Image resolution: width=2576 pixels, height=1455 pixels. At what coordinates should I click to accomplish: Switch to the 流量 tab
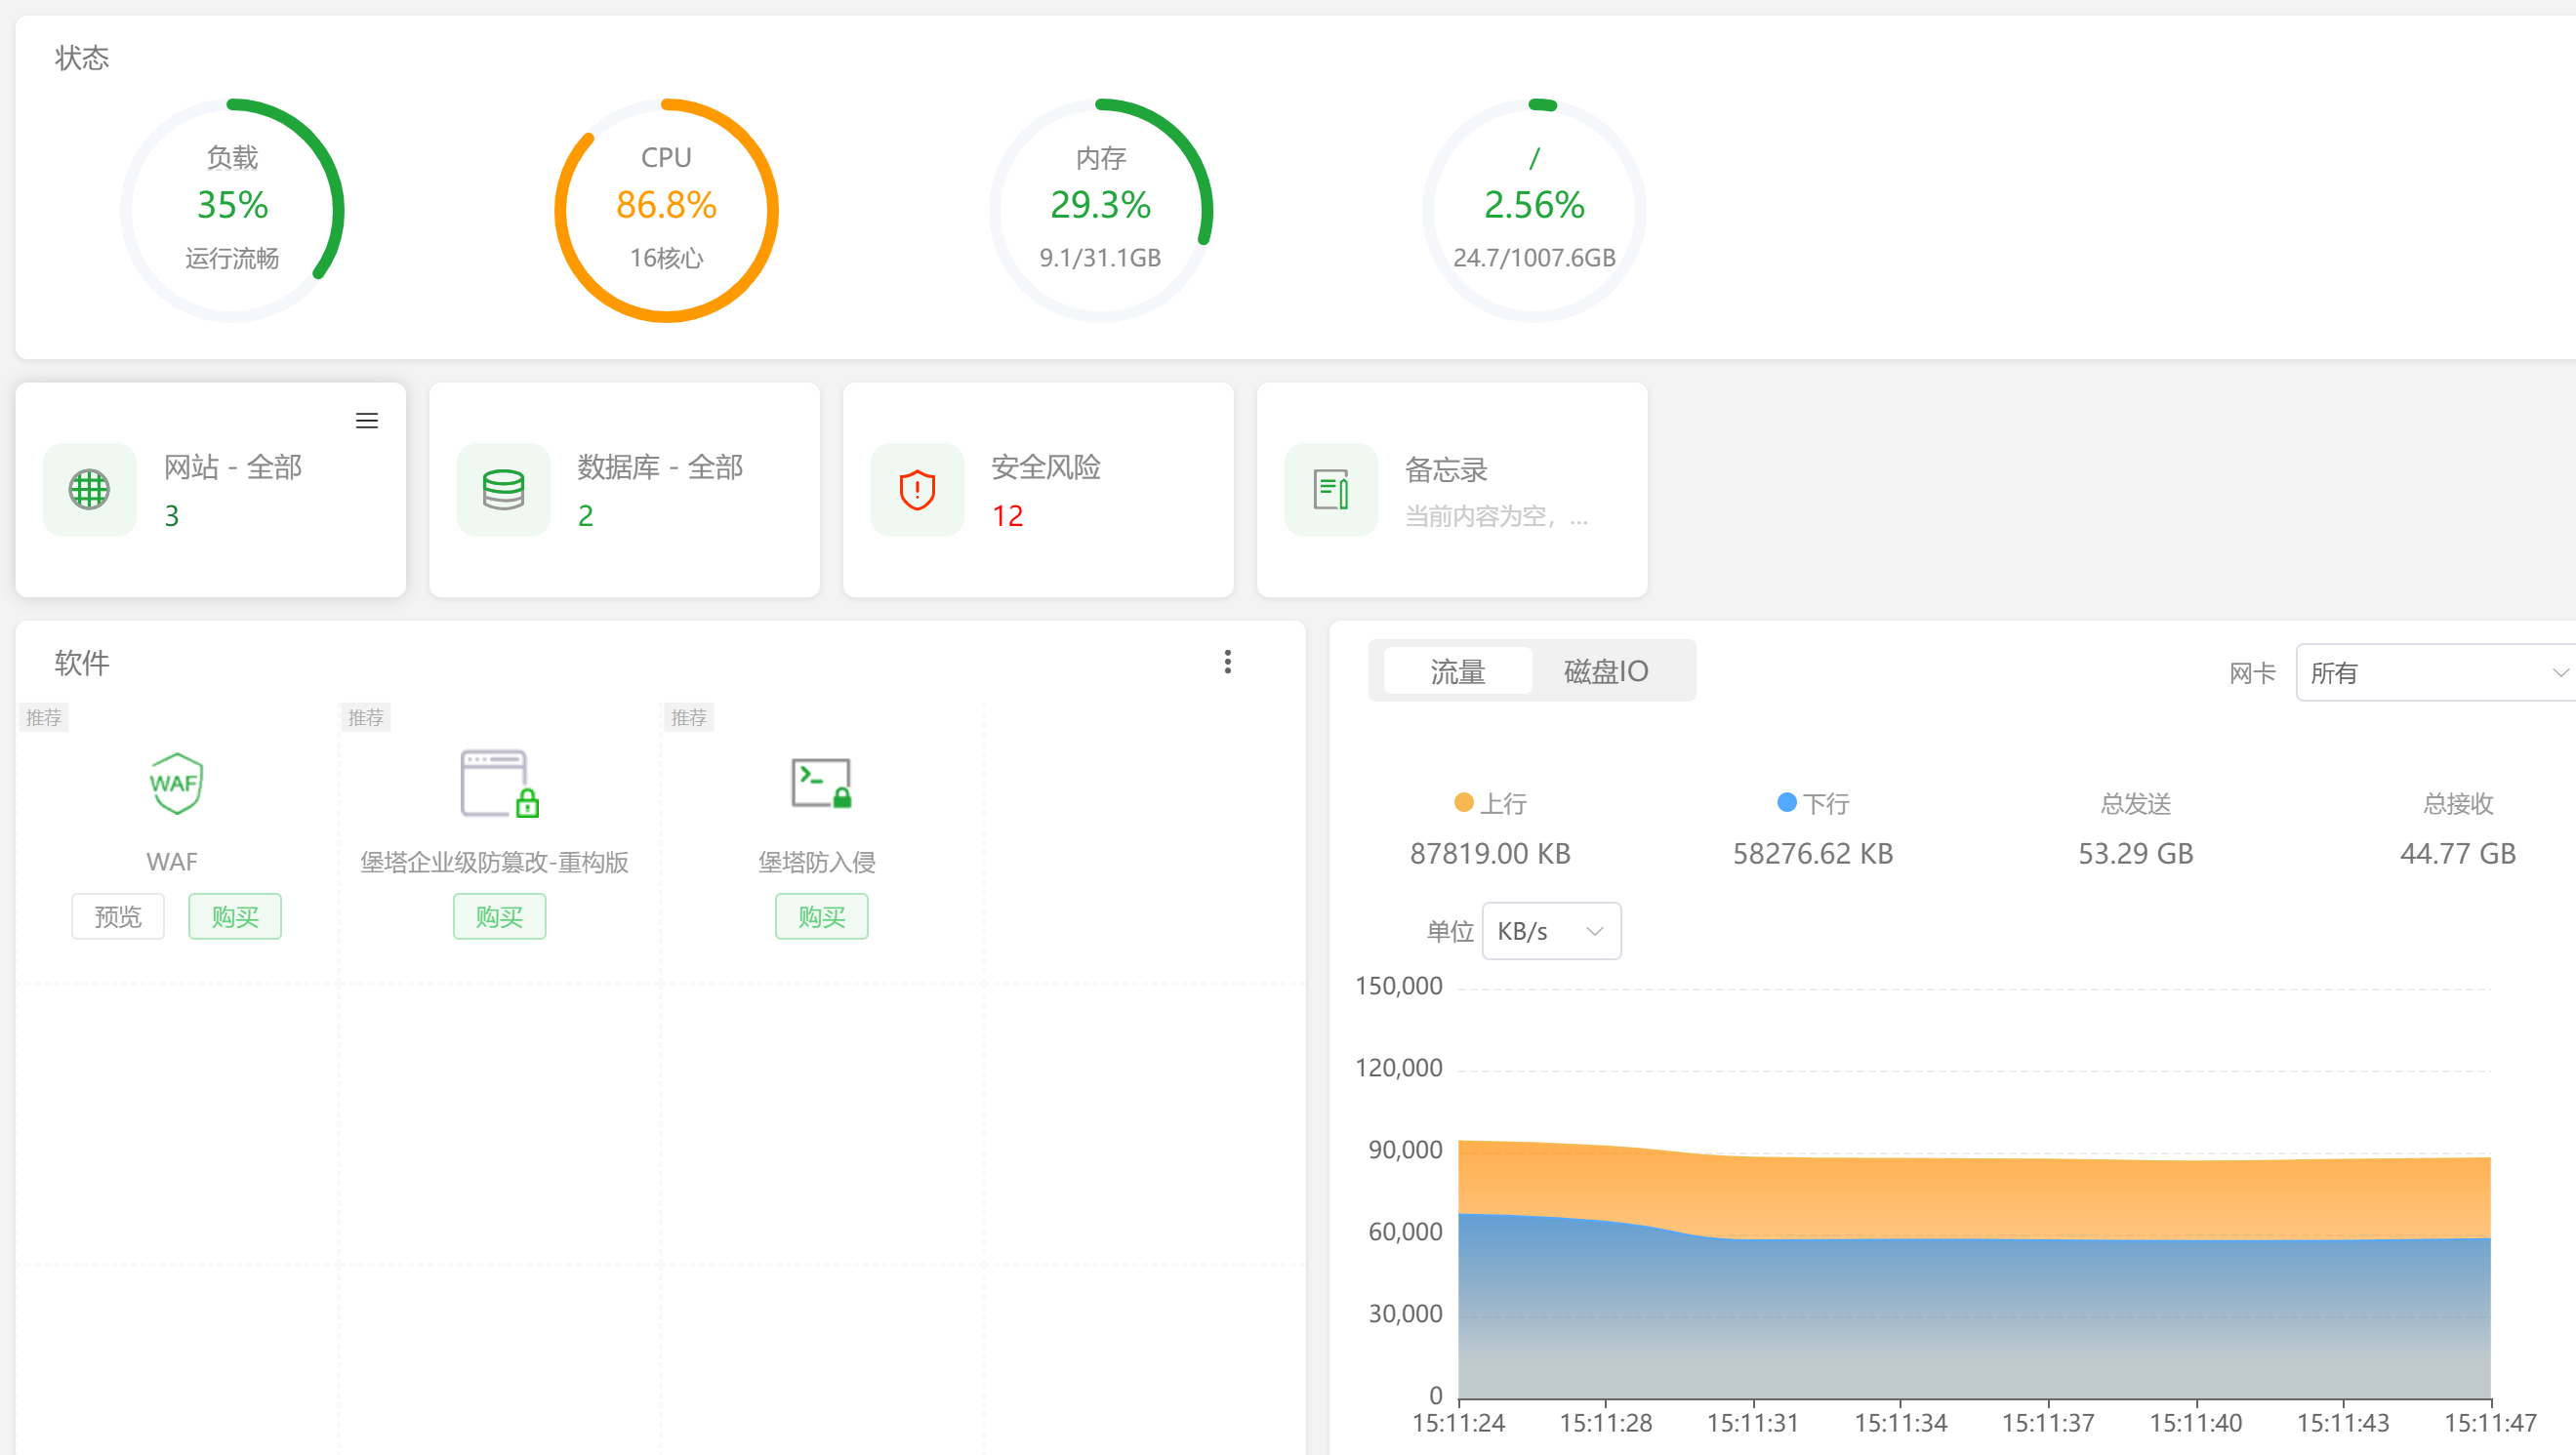[x=1457, y=671]
